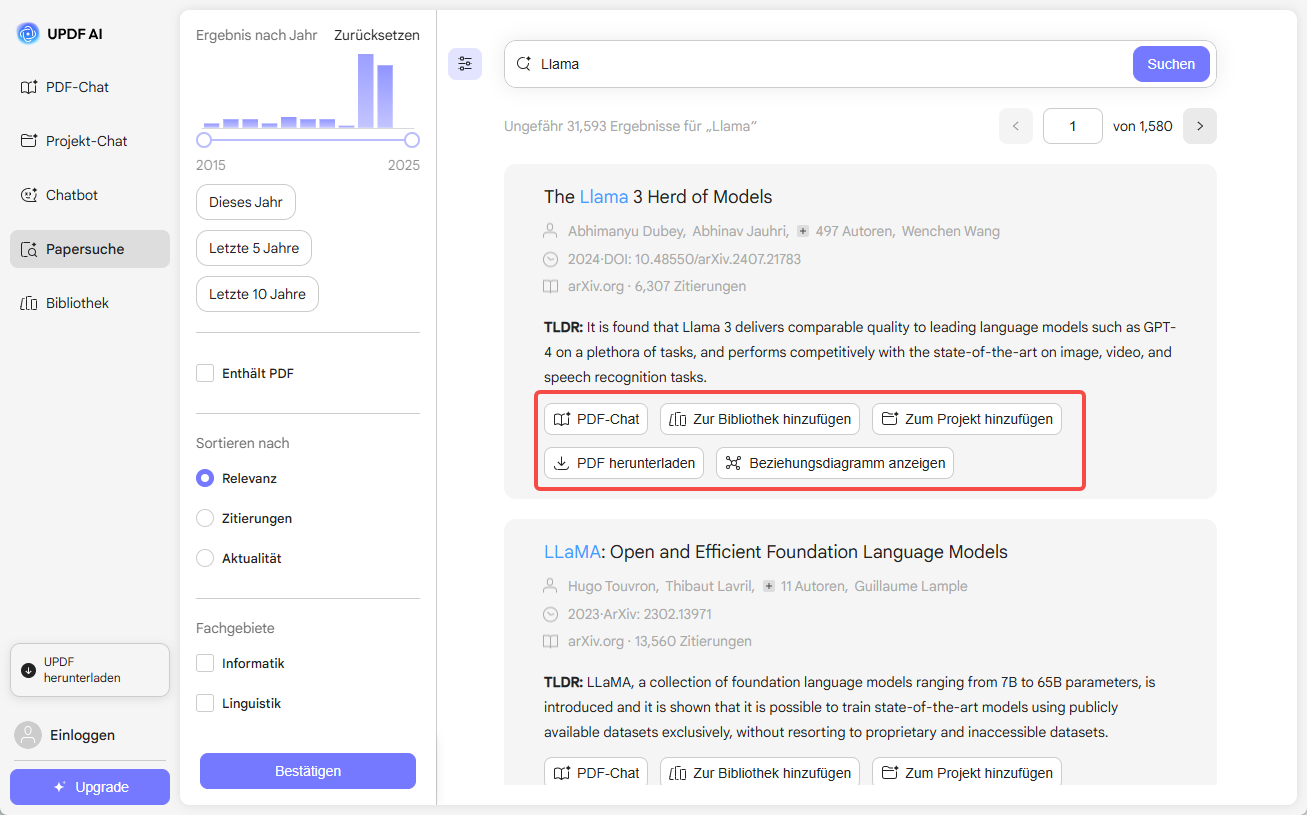Screen dimensions: 1307x815
Task: Add LLaMA Foundation paper to Projekt
Action: (x=967, y=772)
